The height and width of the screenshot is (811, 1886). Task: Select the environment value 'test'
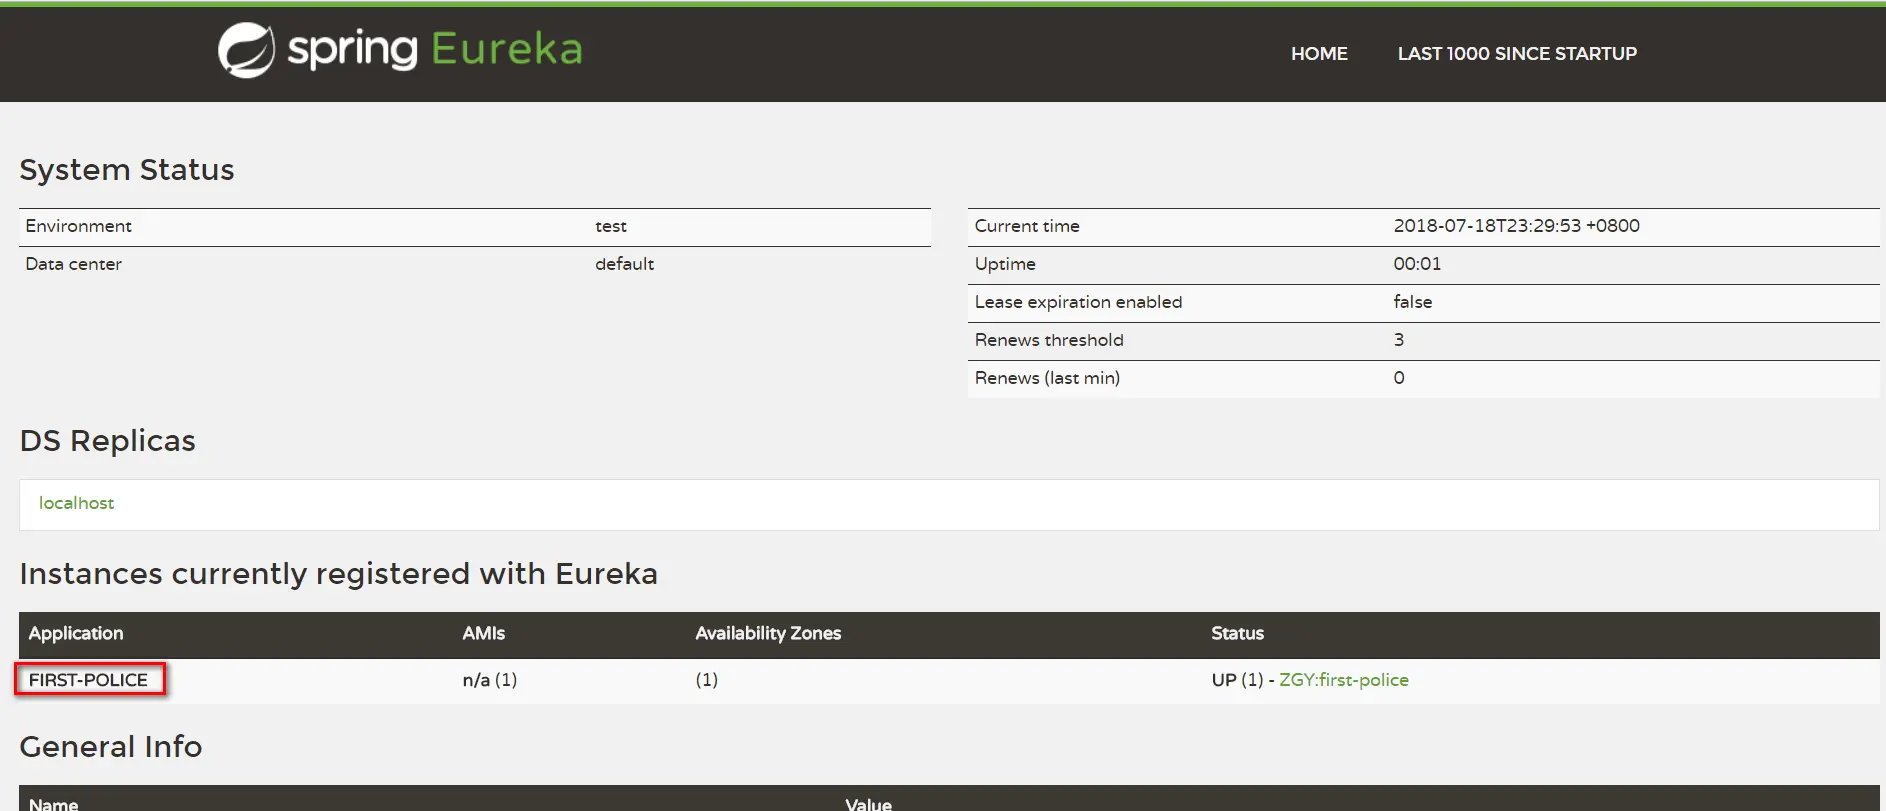(611, 226)
